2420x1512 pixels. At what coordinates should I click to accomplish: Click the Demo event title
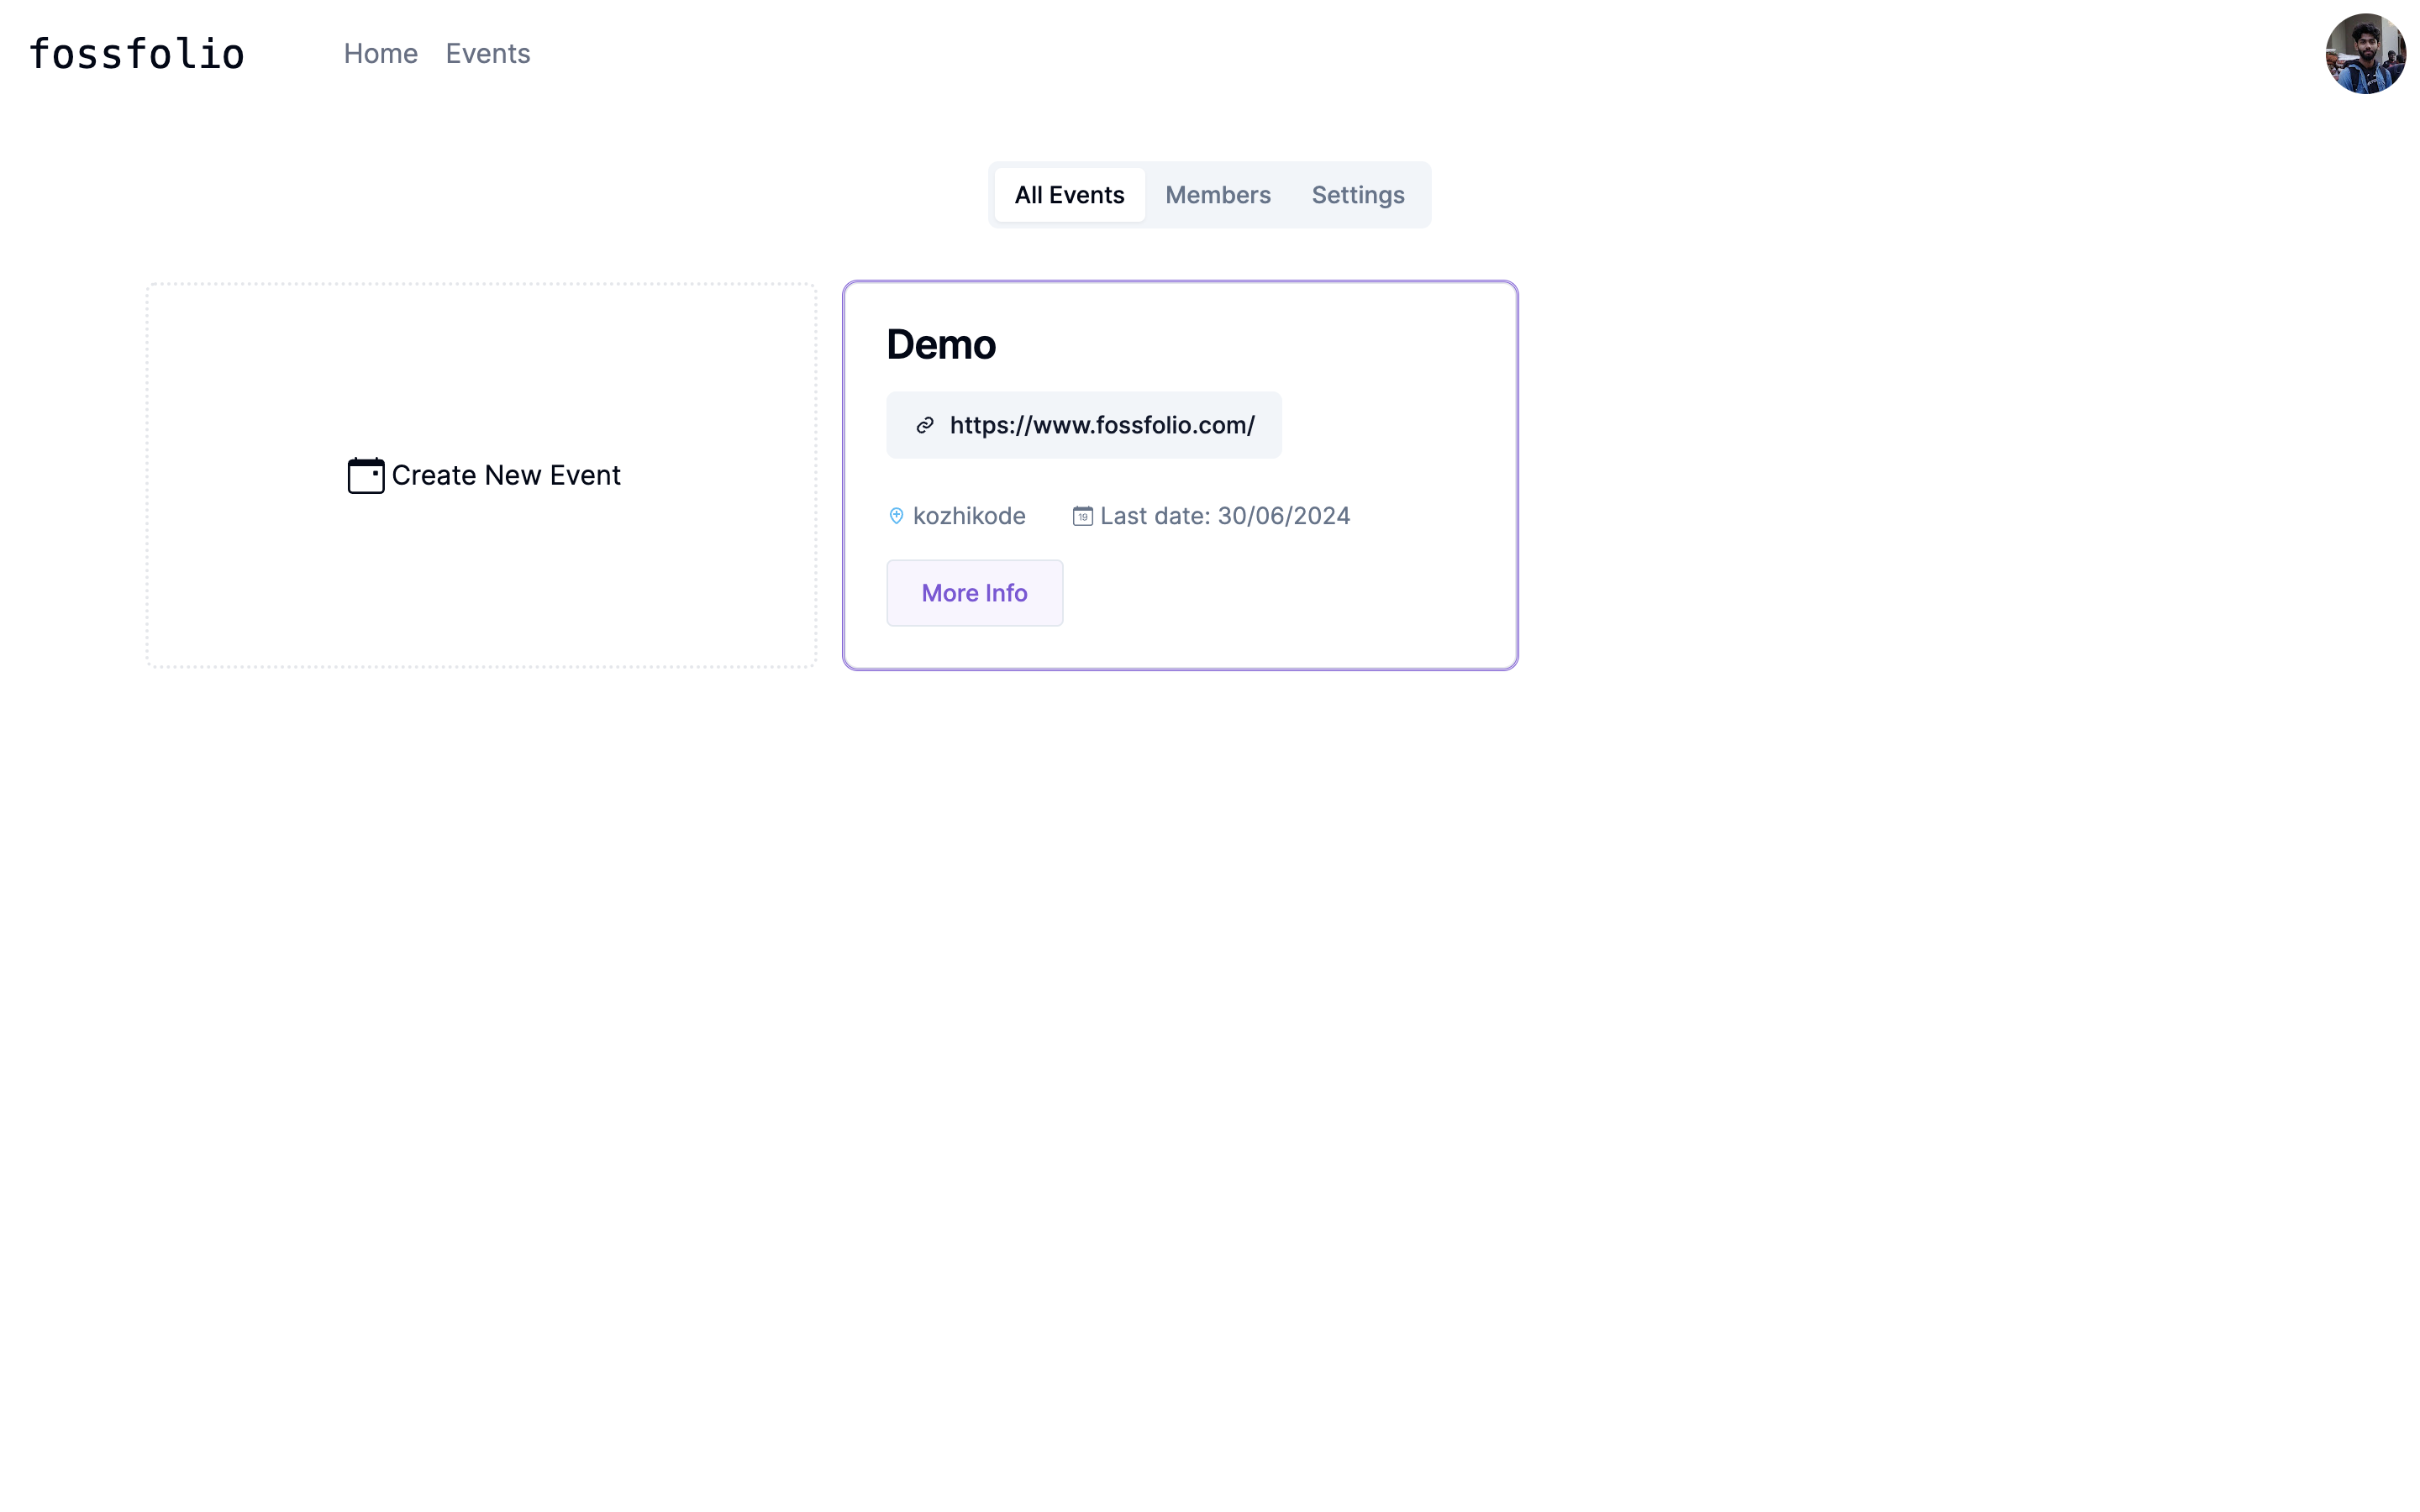coord(940,345)
